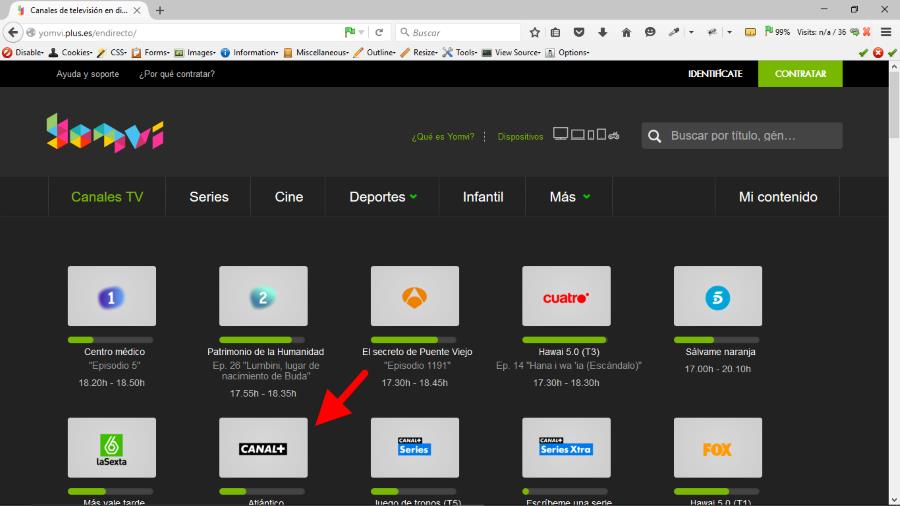This screenshot has height=506, width=900.
Task: Open the laSexta channel tile
Action: (112, 447)
